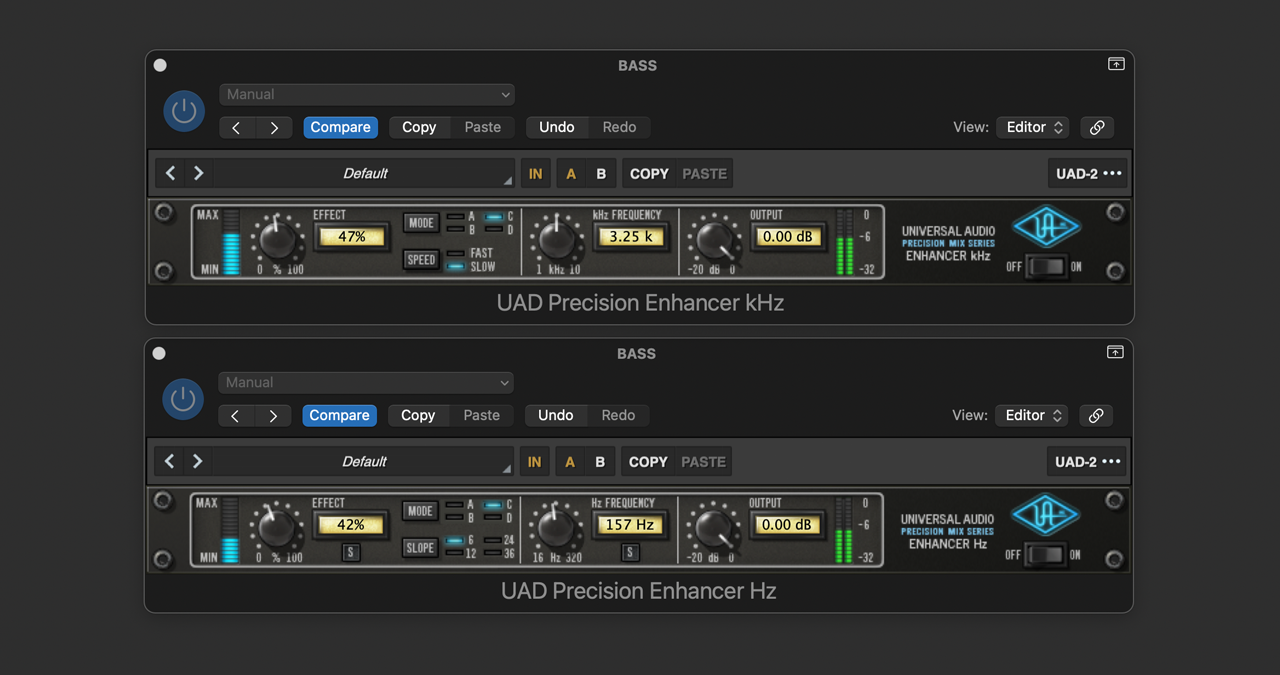Click UAD toolbar next arrow in kHz plugin
Image resolution: width=1280 pixels, height=675 pixels.
pyautogui.click(x=198, y=173)
